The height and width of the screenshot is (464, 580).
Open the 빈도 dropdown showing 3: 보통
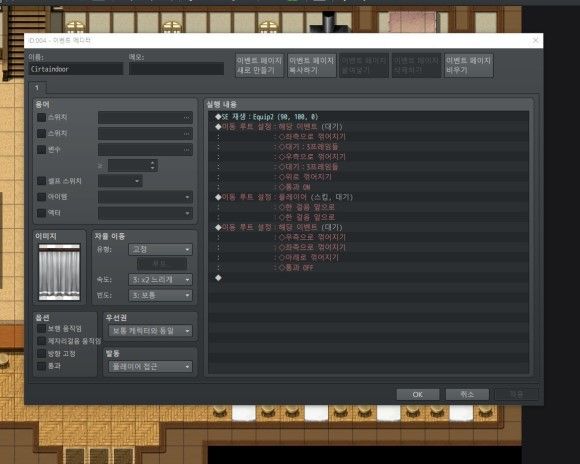[160, 295]
